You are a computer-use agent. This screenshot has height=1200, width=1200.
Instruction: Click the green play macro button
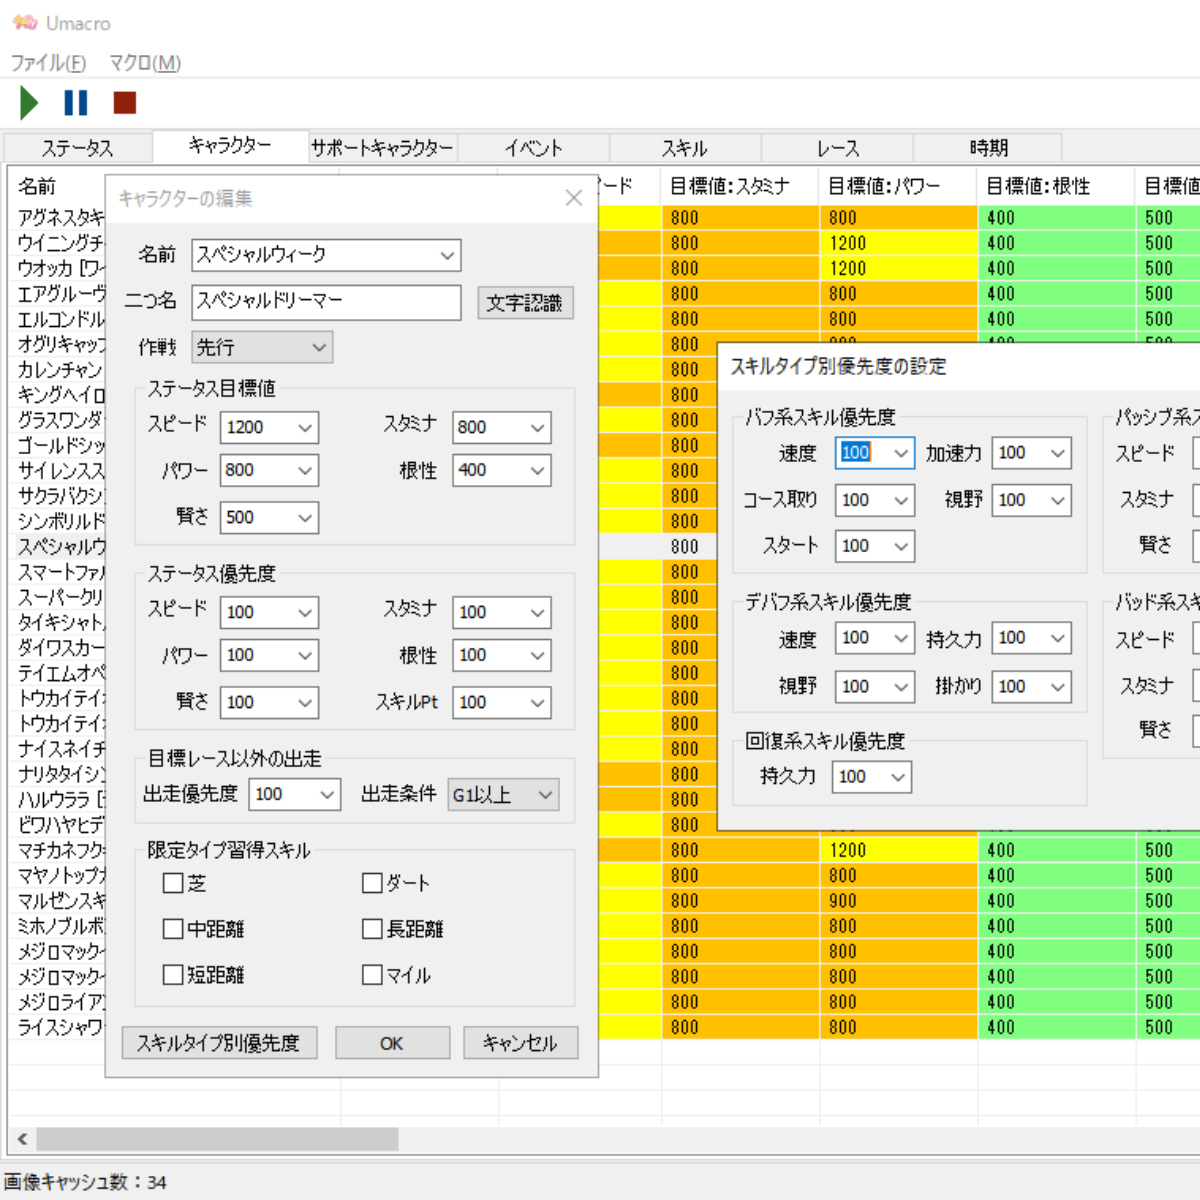(29, 103)
